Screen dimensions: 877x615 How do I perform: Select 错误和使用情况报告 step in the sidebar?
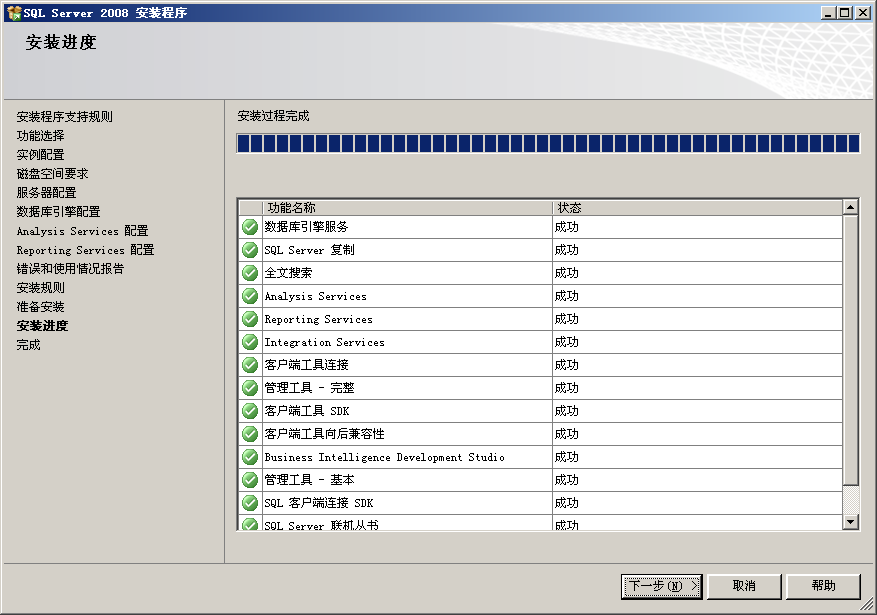point(70,268)
